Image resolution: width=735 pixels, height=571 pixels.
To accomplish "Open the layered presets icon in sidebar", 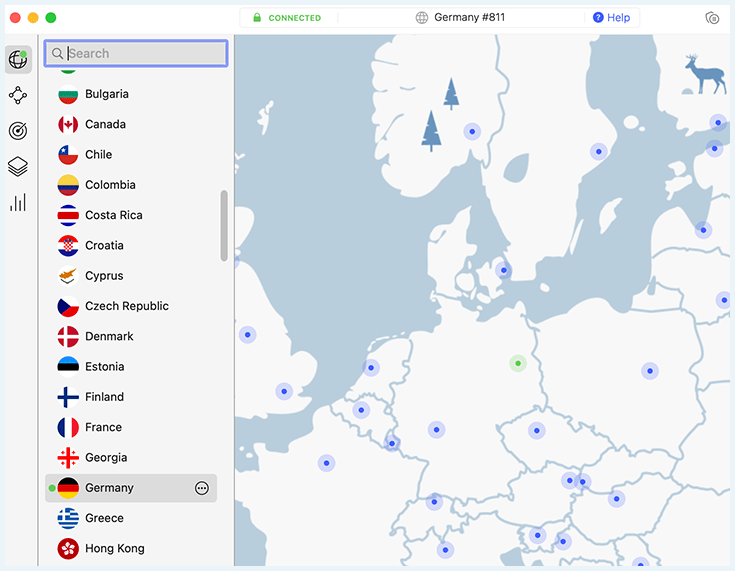I will point(18,166).
